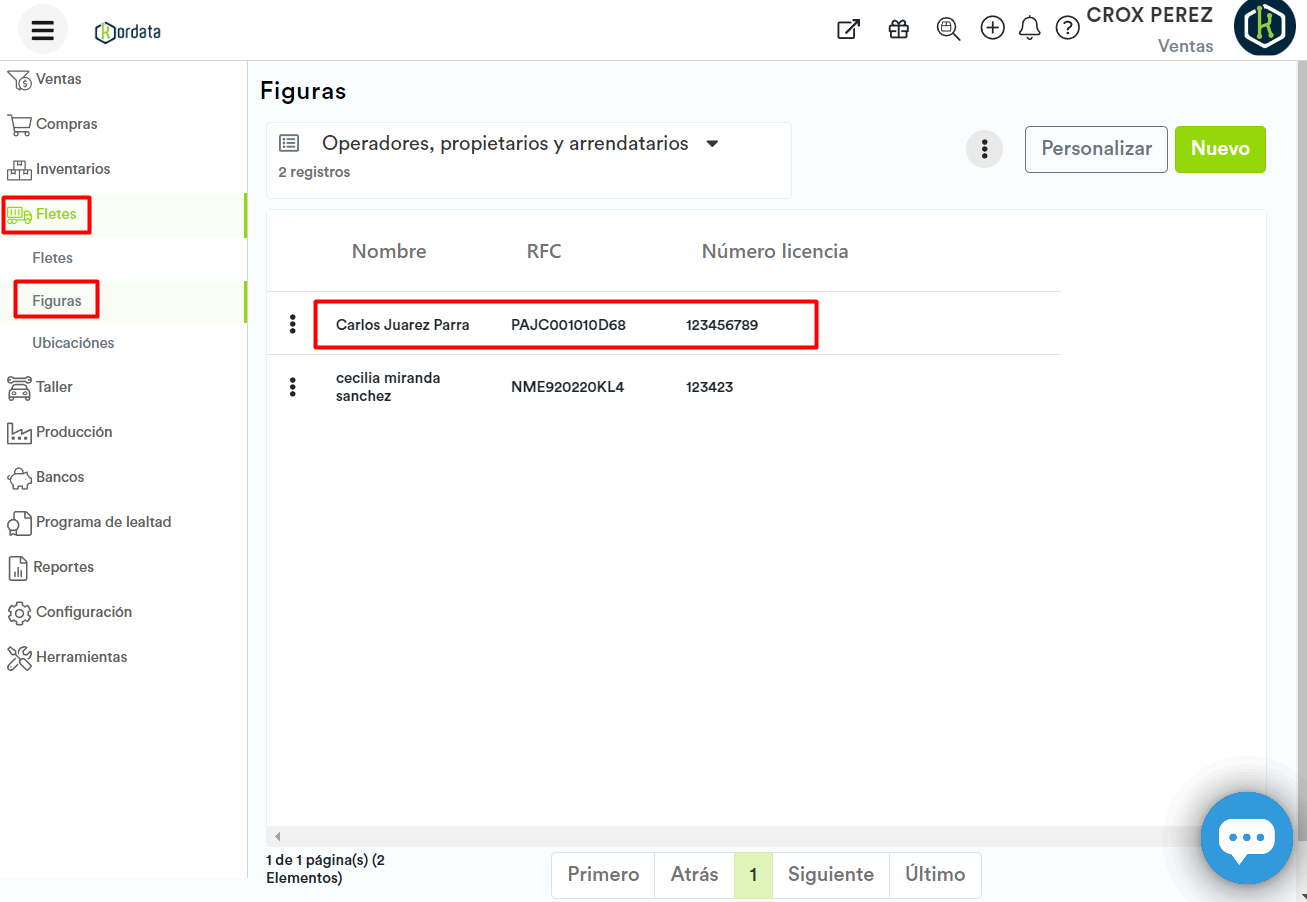Open the chat support bubble

1246,838
